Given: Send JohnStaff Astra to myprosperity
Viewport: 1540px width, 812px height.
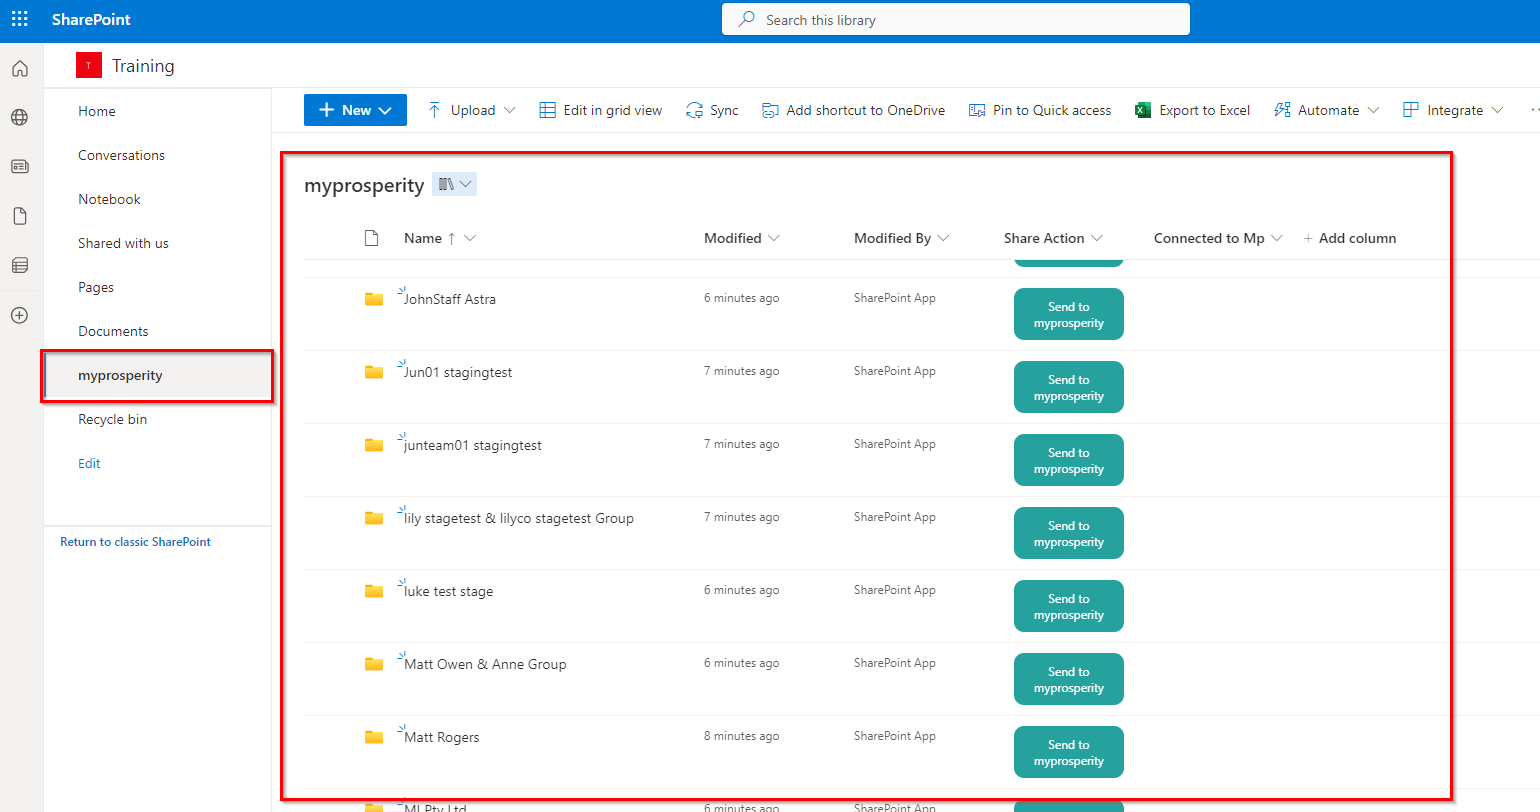Looking at the screenshot, I should point(1069,314).
